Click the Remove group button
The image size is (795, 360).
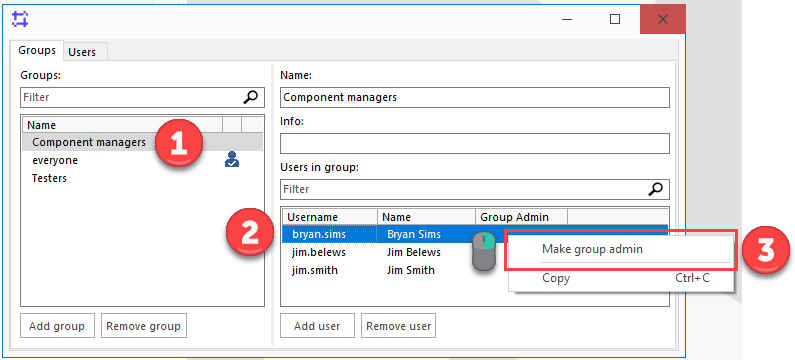tap(144, 326)
